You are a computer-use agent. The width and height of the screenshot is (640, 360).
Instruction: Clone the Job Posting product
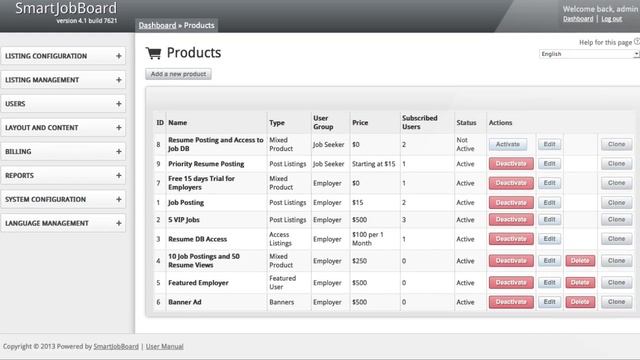[616, 202]
